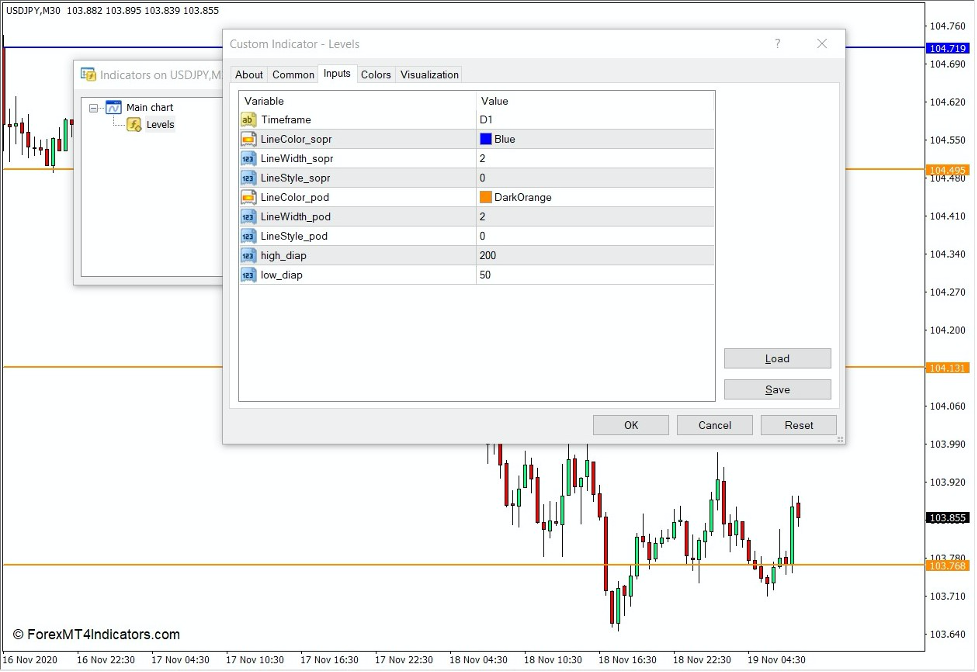Click the '123' icon beside high_diap
Viewport: 977px width, 672px height.
click(x=247, y=255)
